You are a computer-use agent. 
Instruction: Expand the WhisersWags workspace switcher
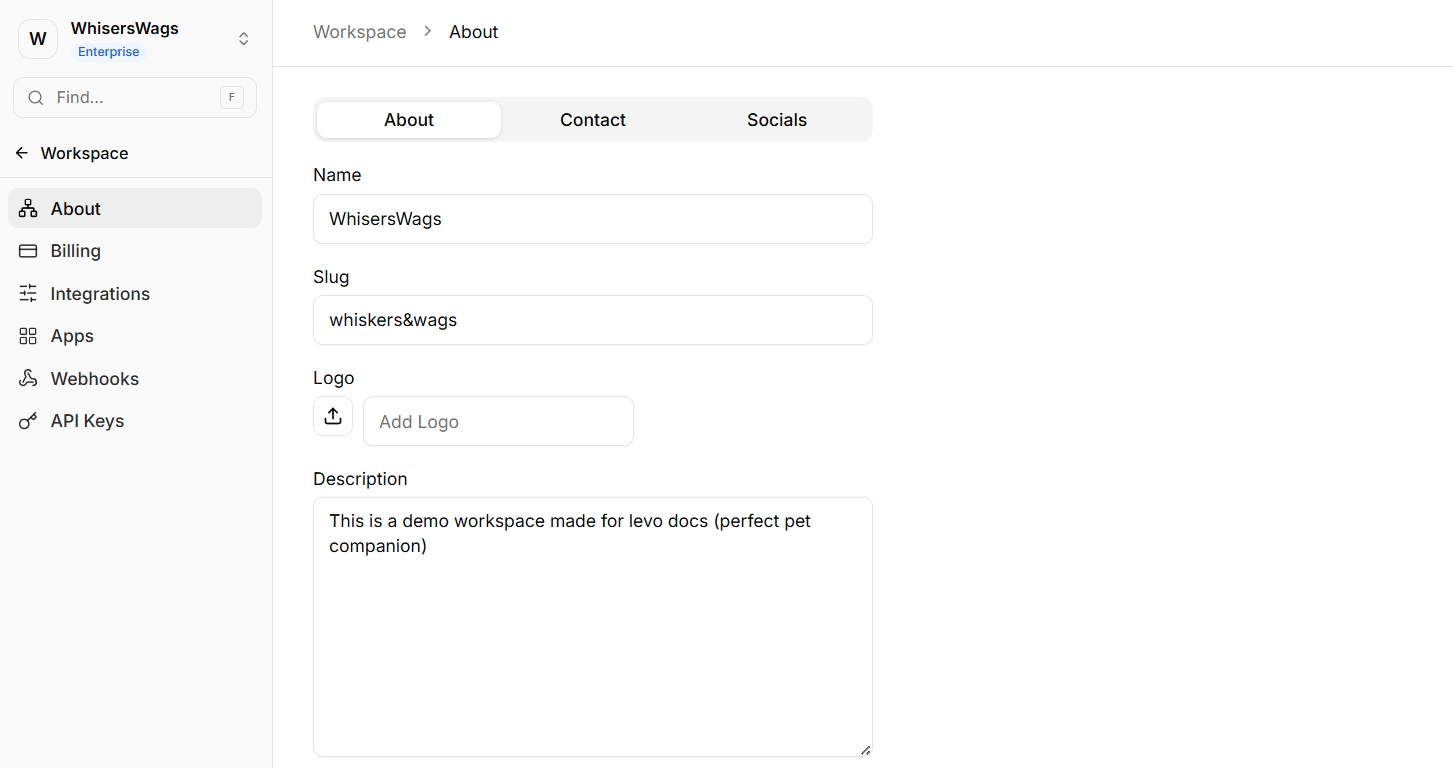coord(243,39)
